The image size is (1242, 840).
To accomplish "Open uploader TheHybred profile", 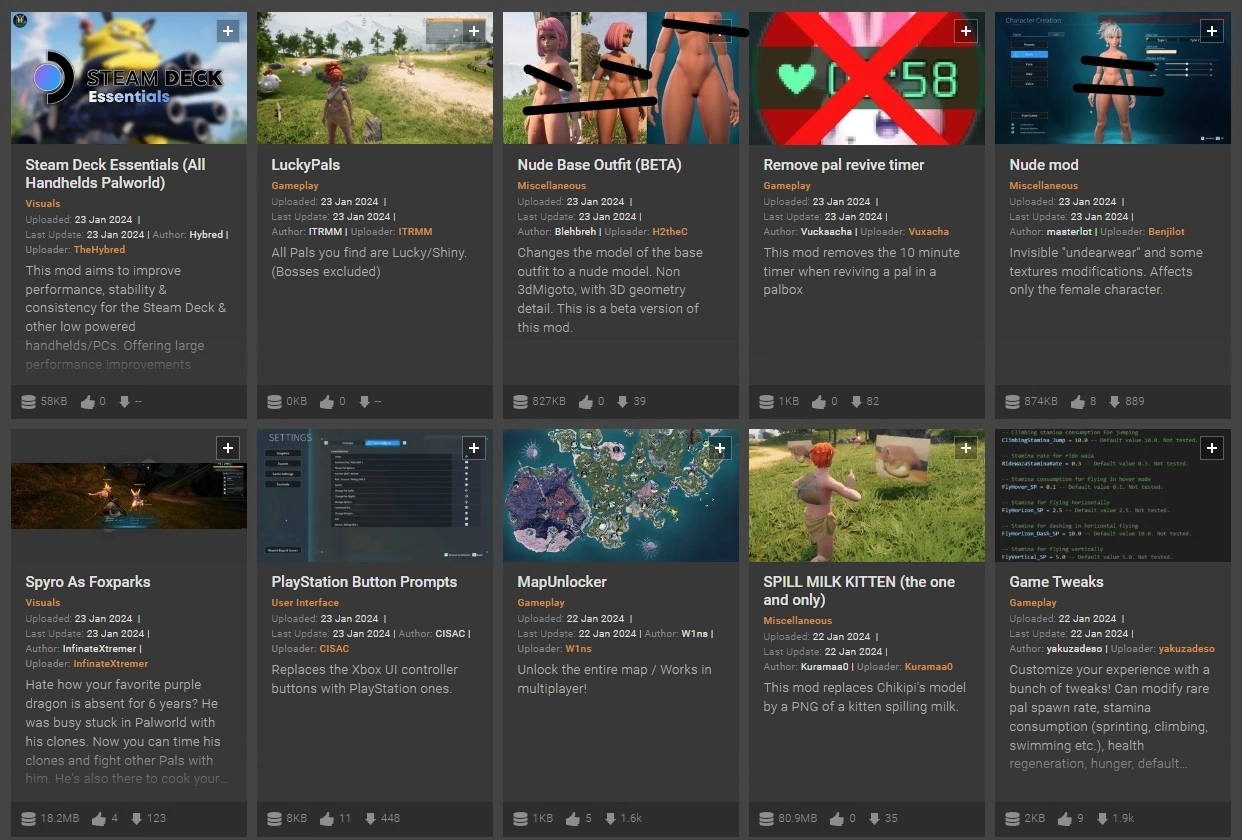I will 99,250.
